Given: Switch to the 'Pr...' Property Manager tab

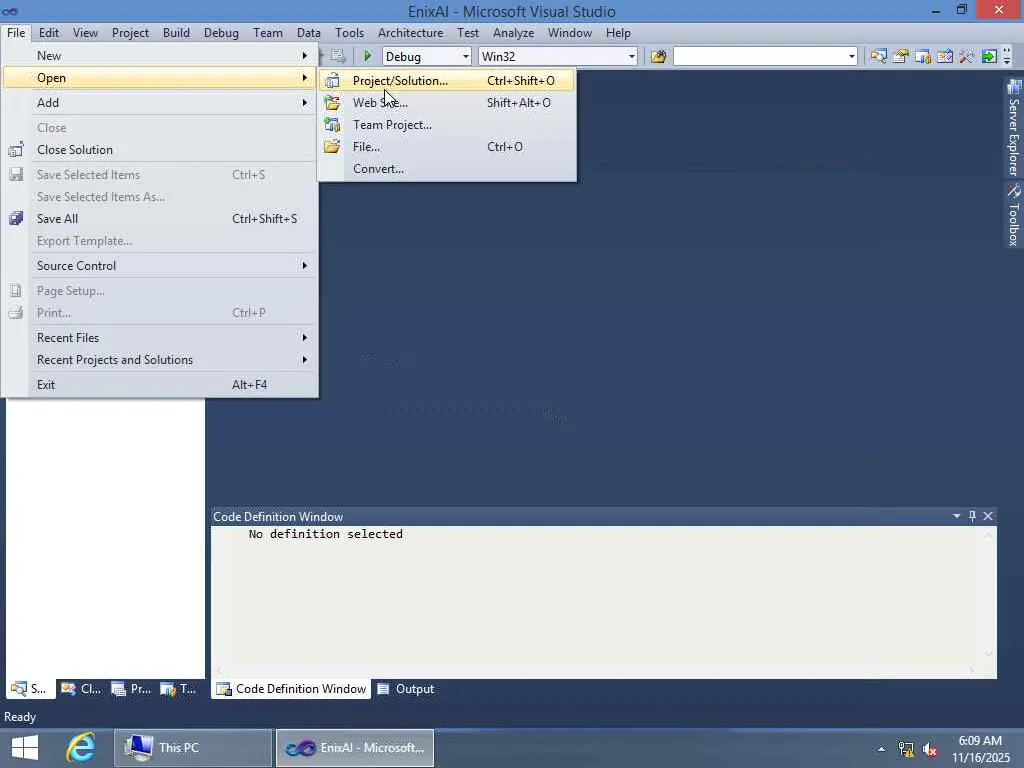Looking at the screenshot, I should [131, 689].
